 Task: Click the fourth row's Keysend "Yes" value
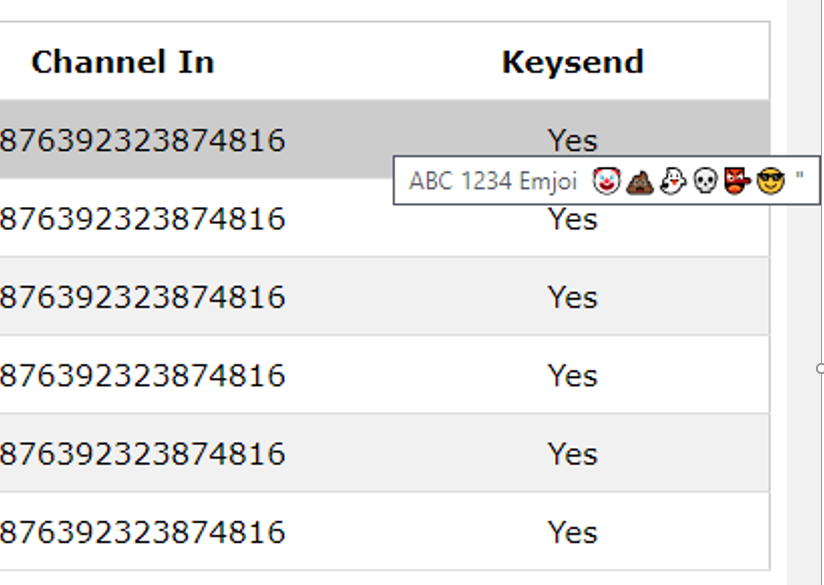(572, 376)
